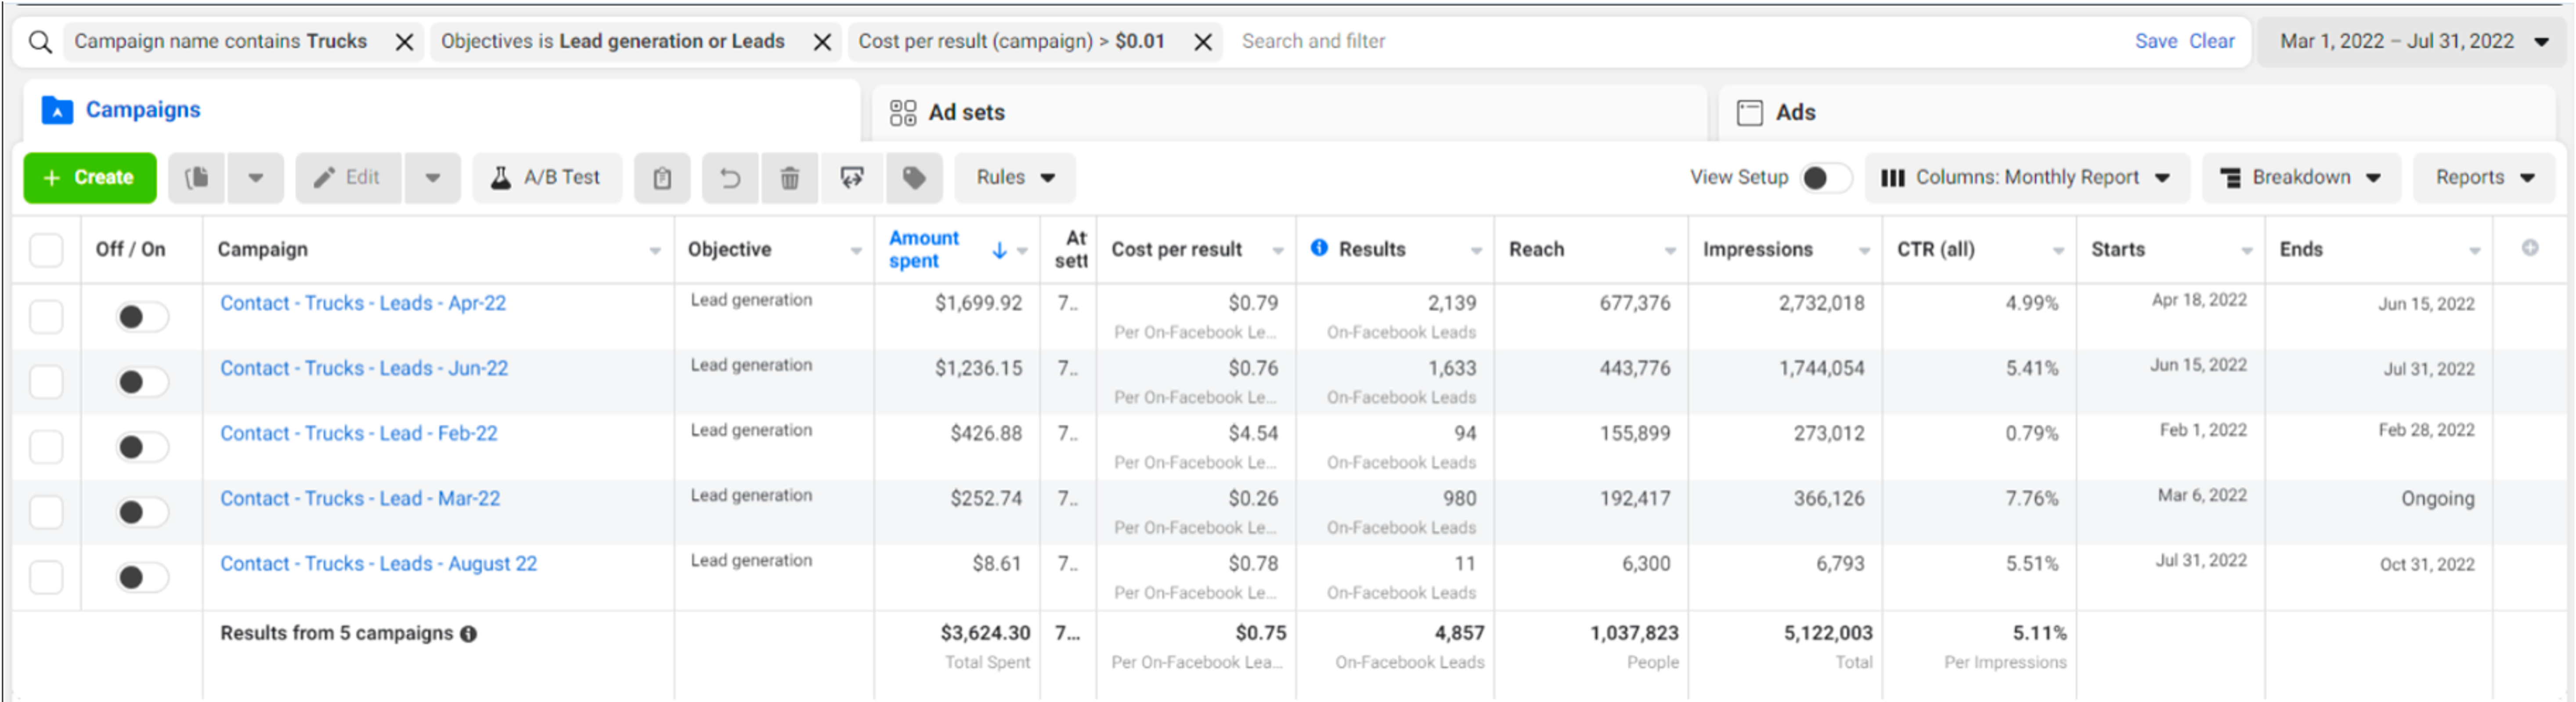
Task: Open Contact - Trucks - Leads - Jun-22 campaign link
Action: [364, 368]
